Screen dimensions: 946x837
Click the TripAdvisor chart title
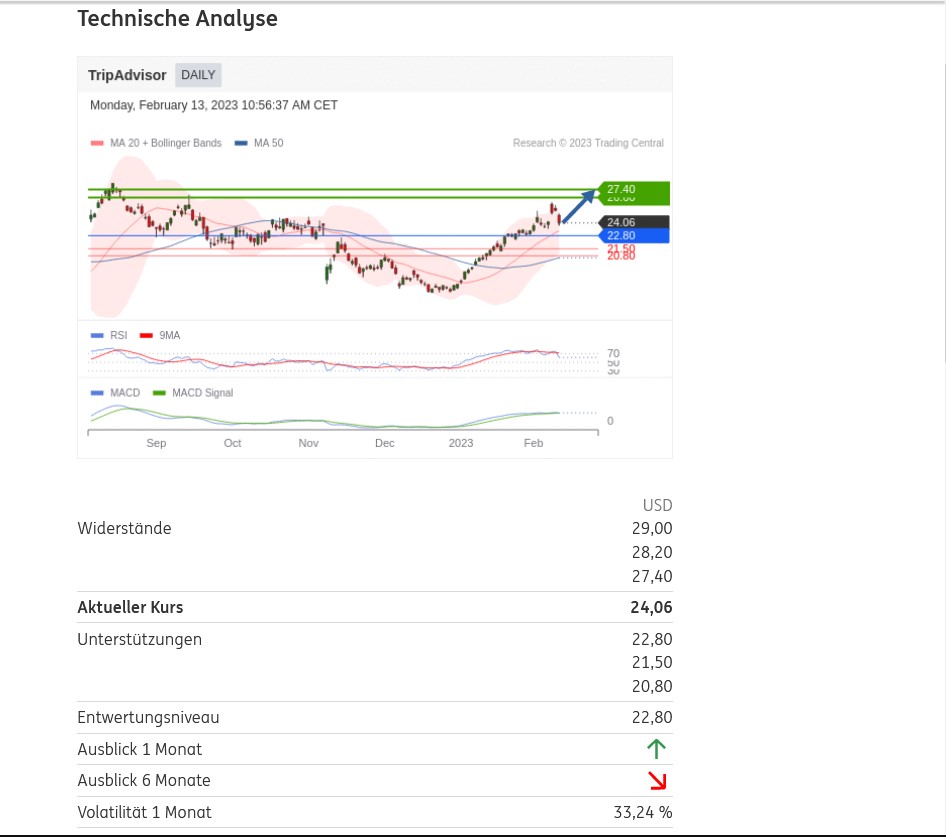tap(127, 75)
